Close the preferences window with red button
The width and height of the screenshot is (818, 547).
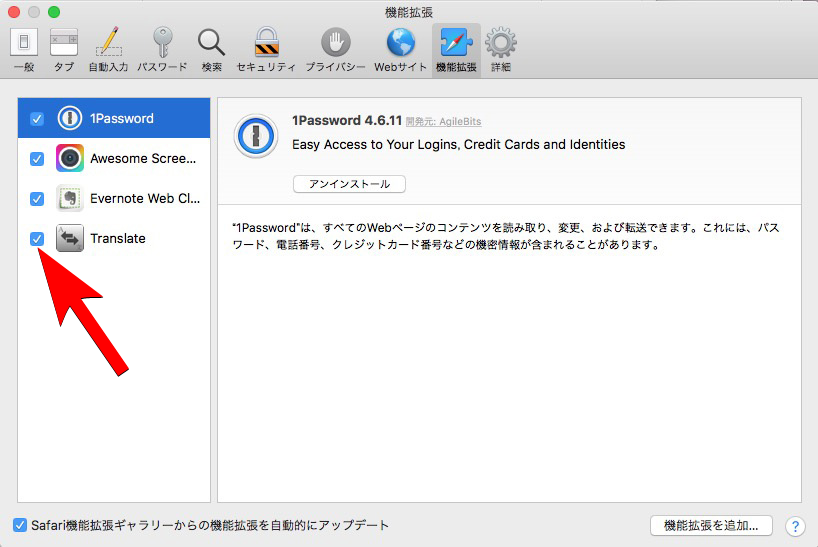[x=14, y=11]
